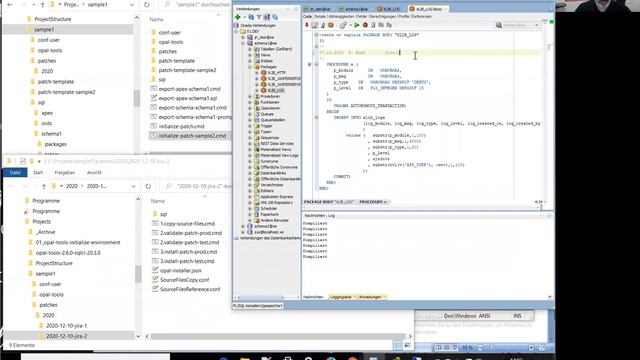640x360 pixels.
Task: Switch to details view icon in lower Explorer
Action: tap(398, 345)
